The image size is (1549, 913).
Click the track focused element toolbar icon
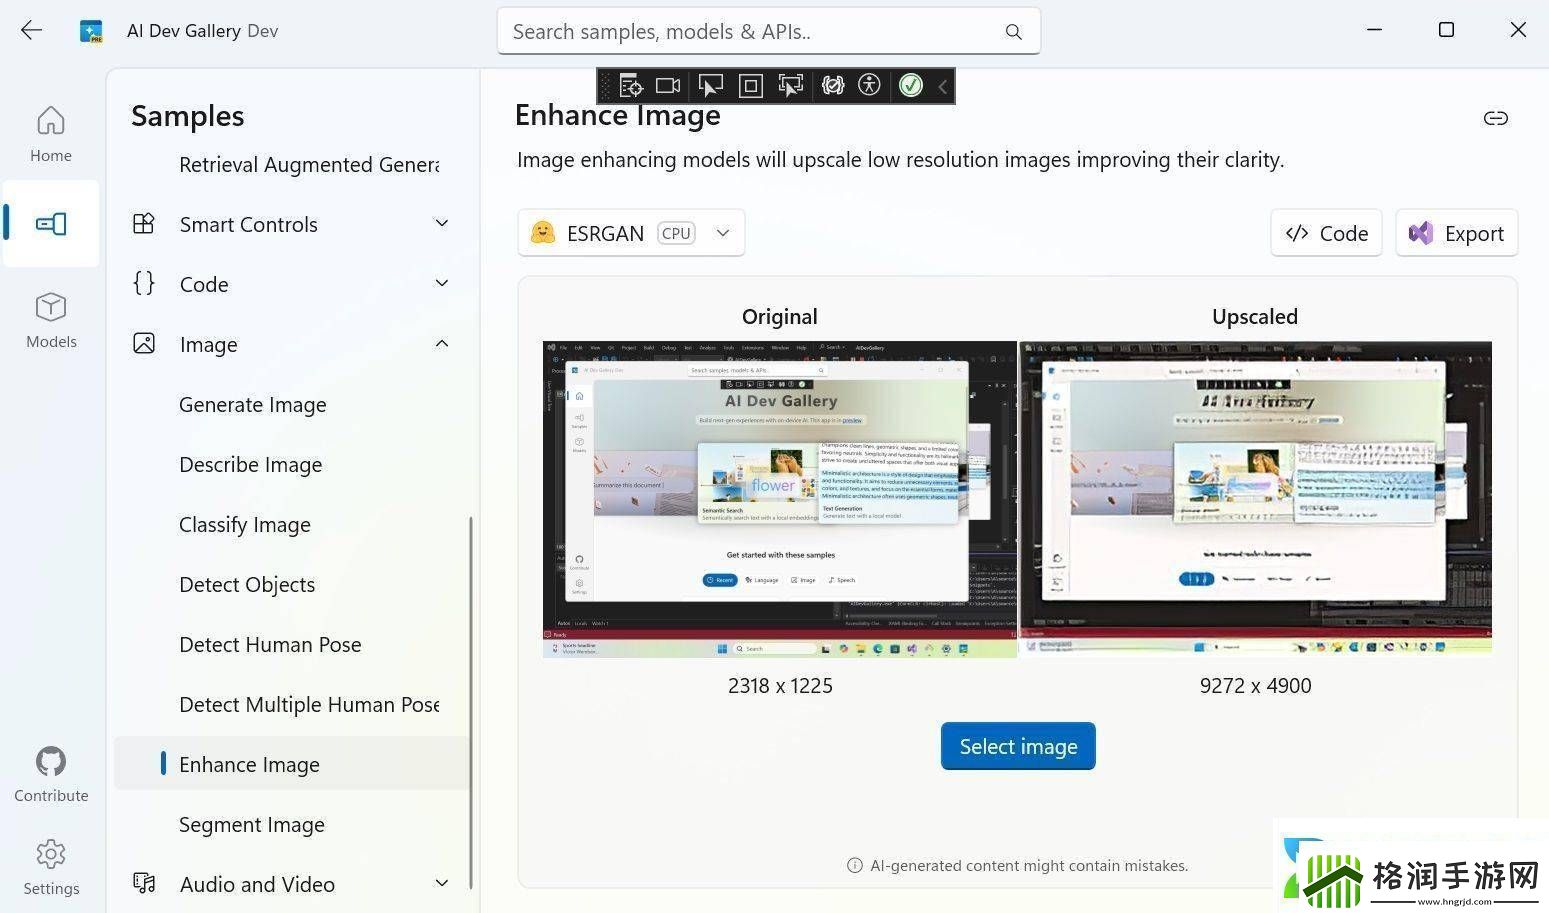pyautogui.click(x=791, y=85)
